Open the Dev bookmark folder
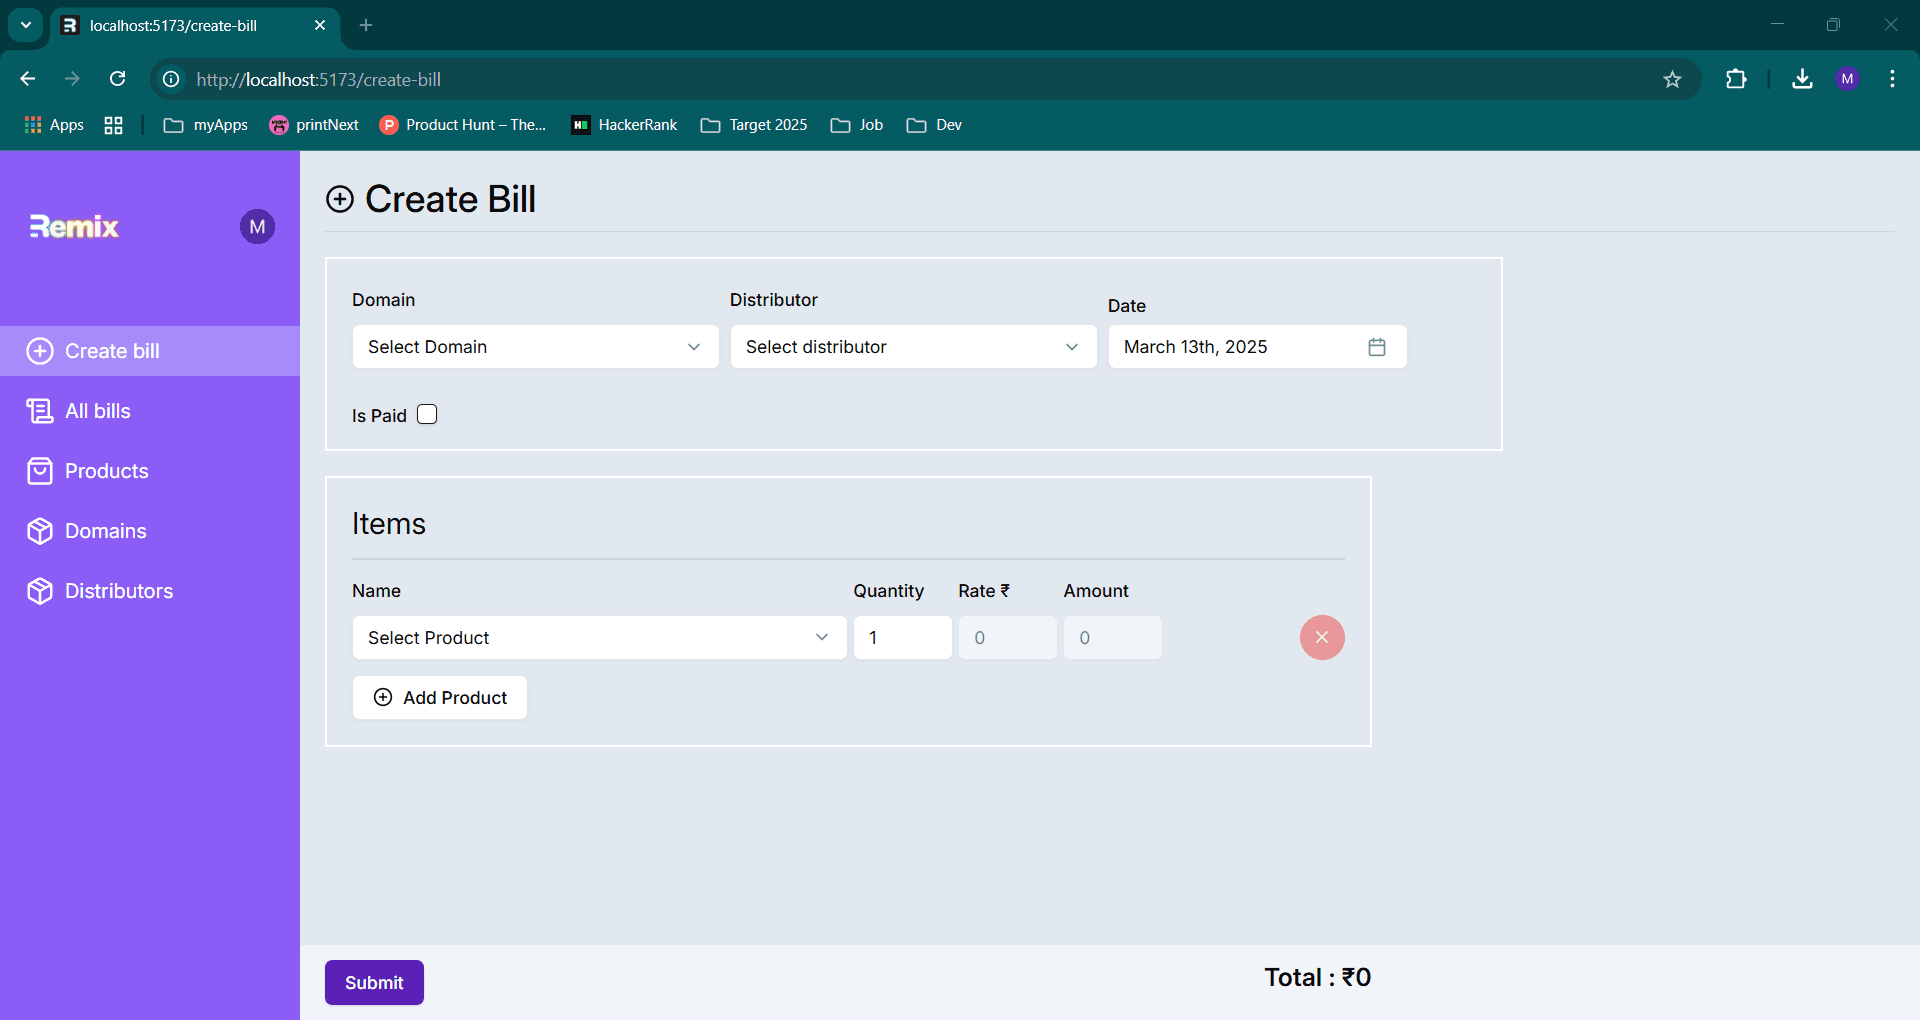Screen dimensions: 1920x1020 [934, 125]
